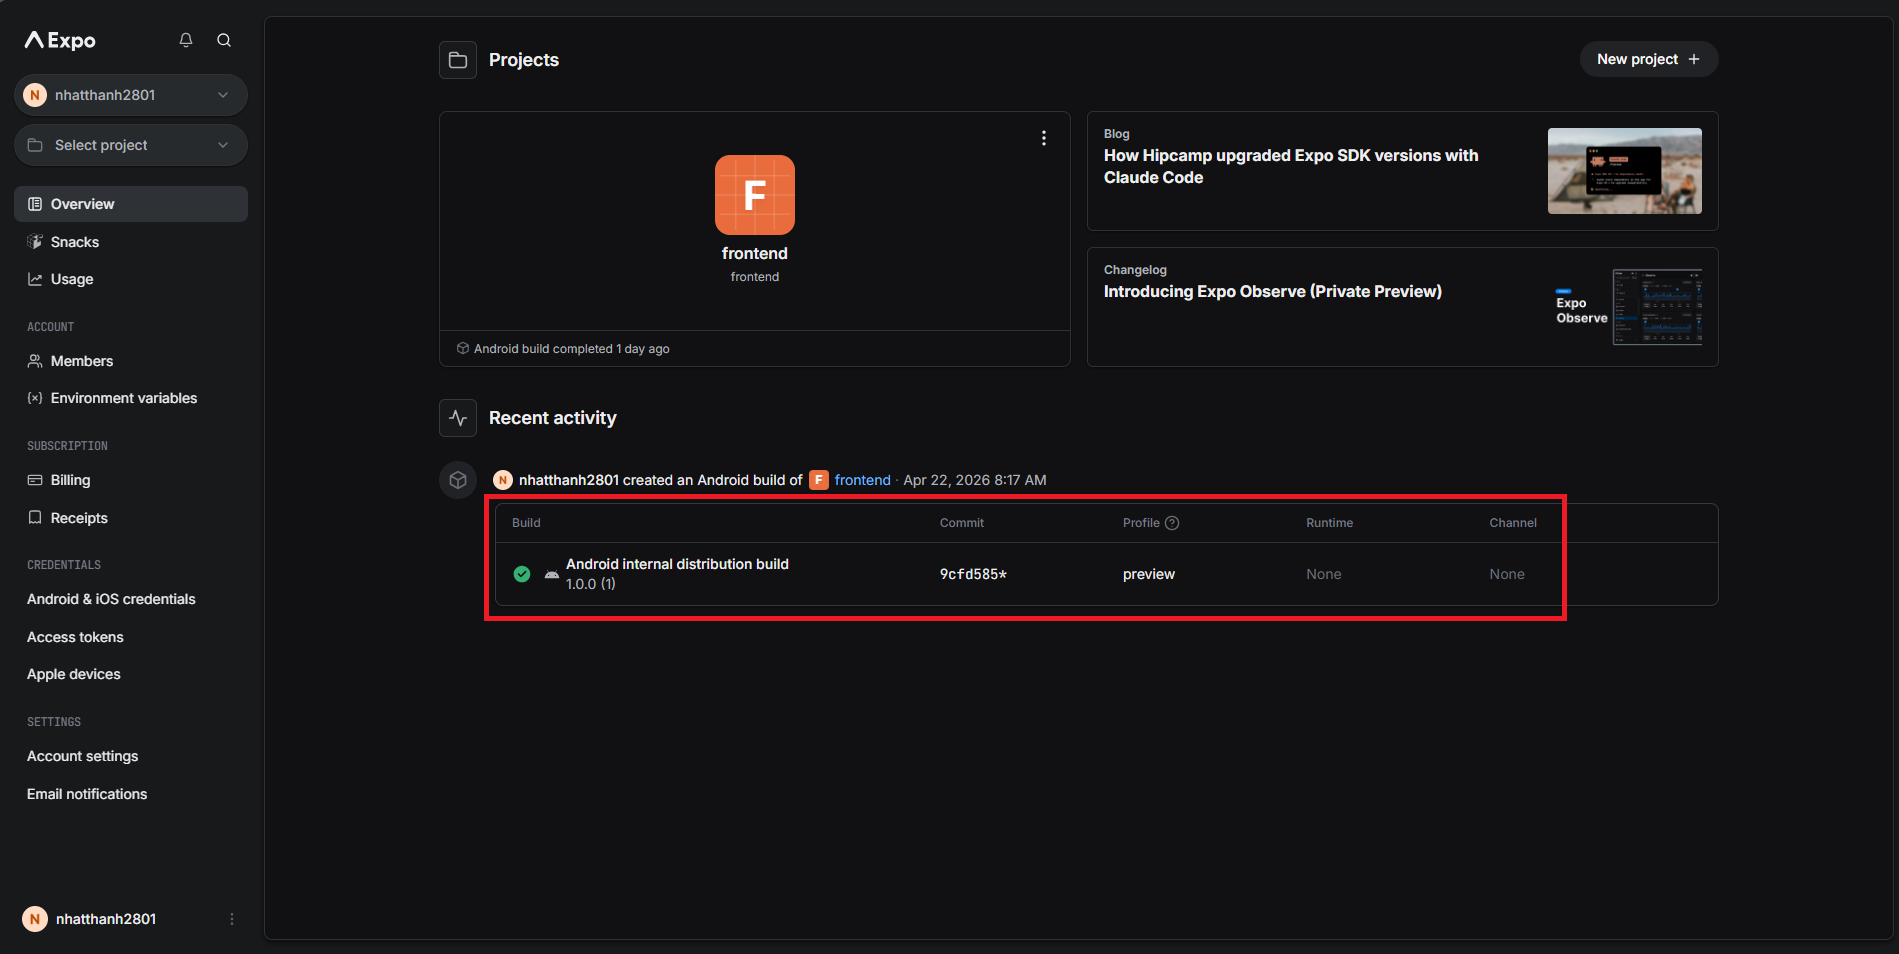The image size is (1899, 954).
Task: Click the Android platform icon in build row
Action: [552, 575]
